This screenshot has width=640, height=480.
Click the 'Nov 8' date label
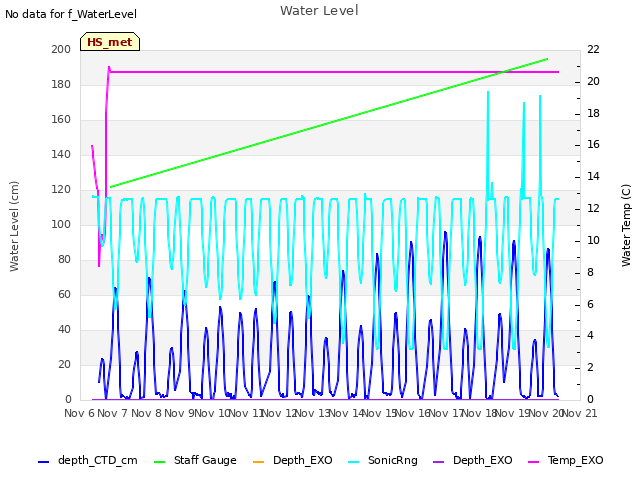click(x=146, y=413)
